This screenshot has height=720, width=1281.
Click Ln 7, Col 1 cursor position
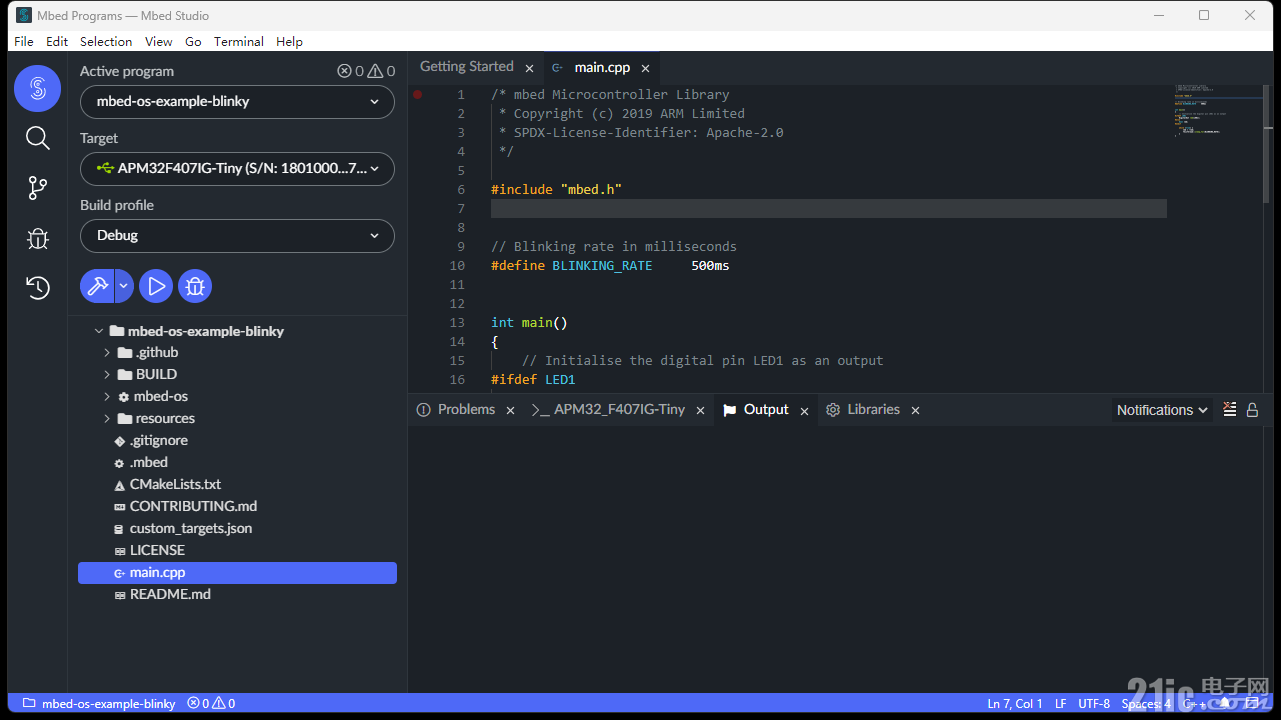pyautogui.click(x=1015, y=704)
